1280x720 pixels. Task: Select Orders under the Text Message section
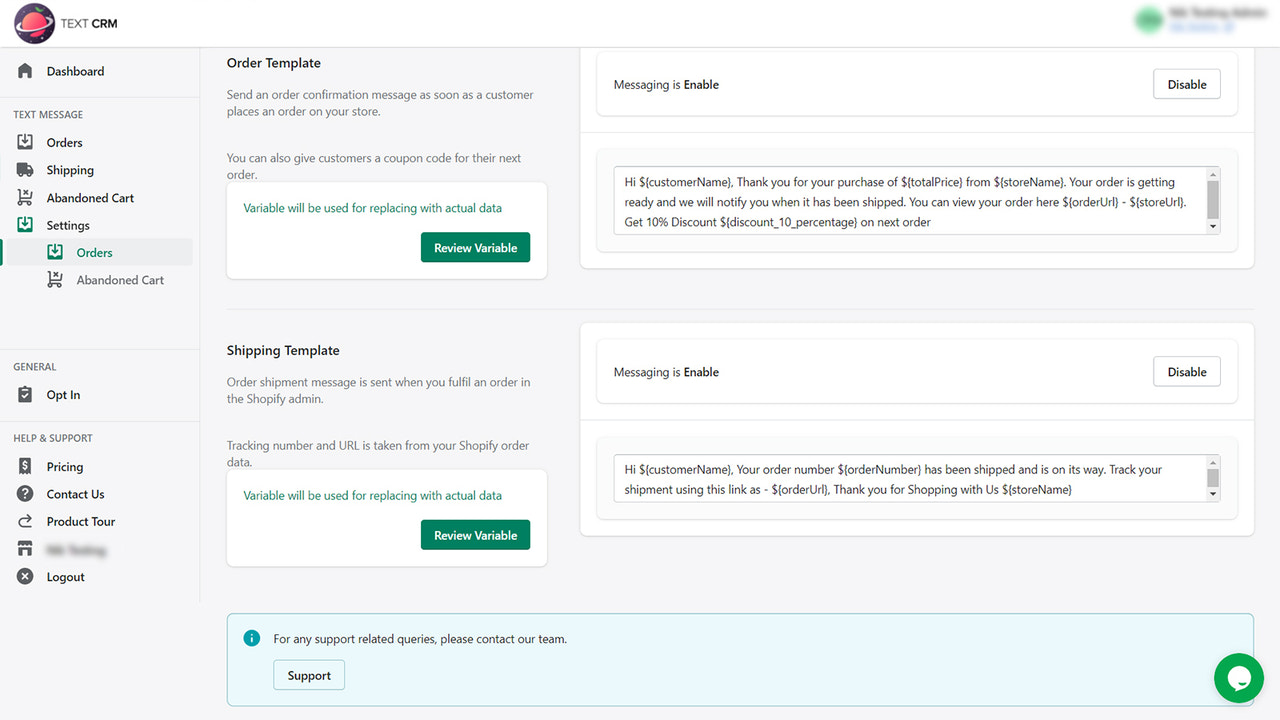point(63,141)
